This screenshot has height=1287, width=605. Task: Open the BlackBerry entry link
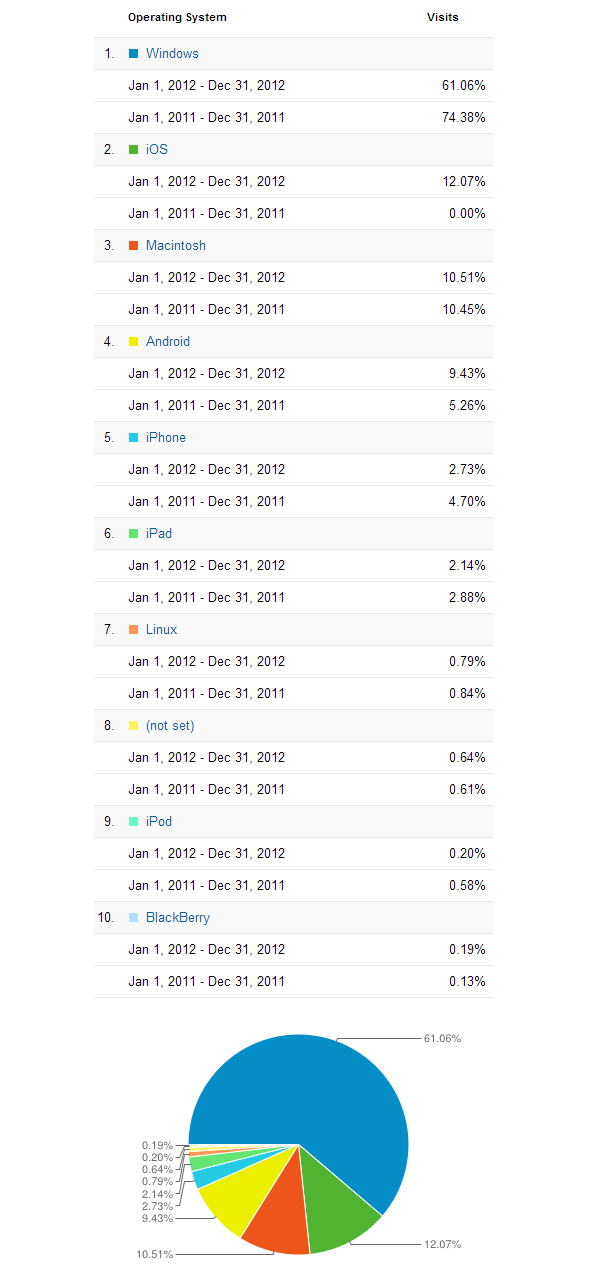[x=178, y=918]
